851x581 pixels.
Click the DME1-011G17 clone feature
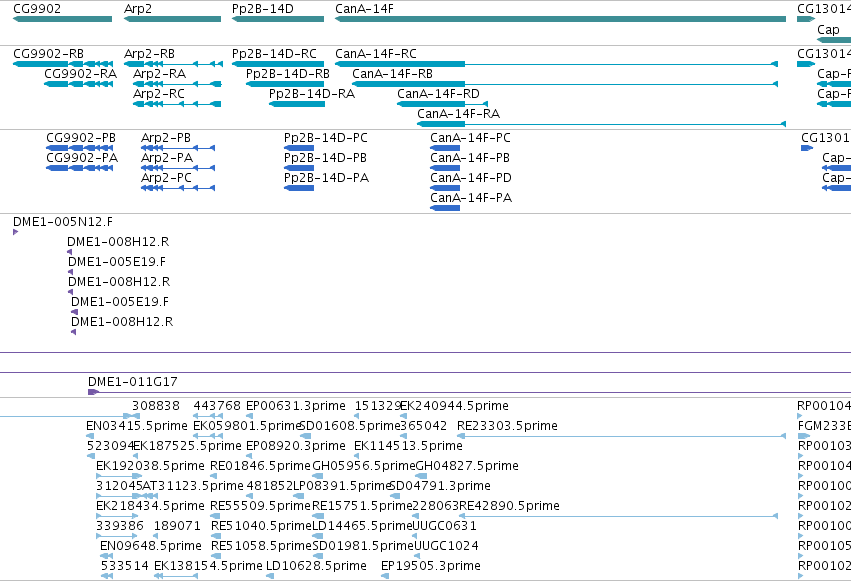click(x=469, y=392)
